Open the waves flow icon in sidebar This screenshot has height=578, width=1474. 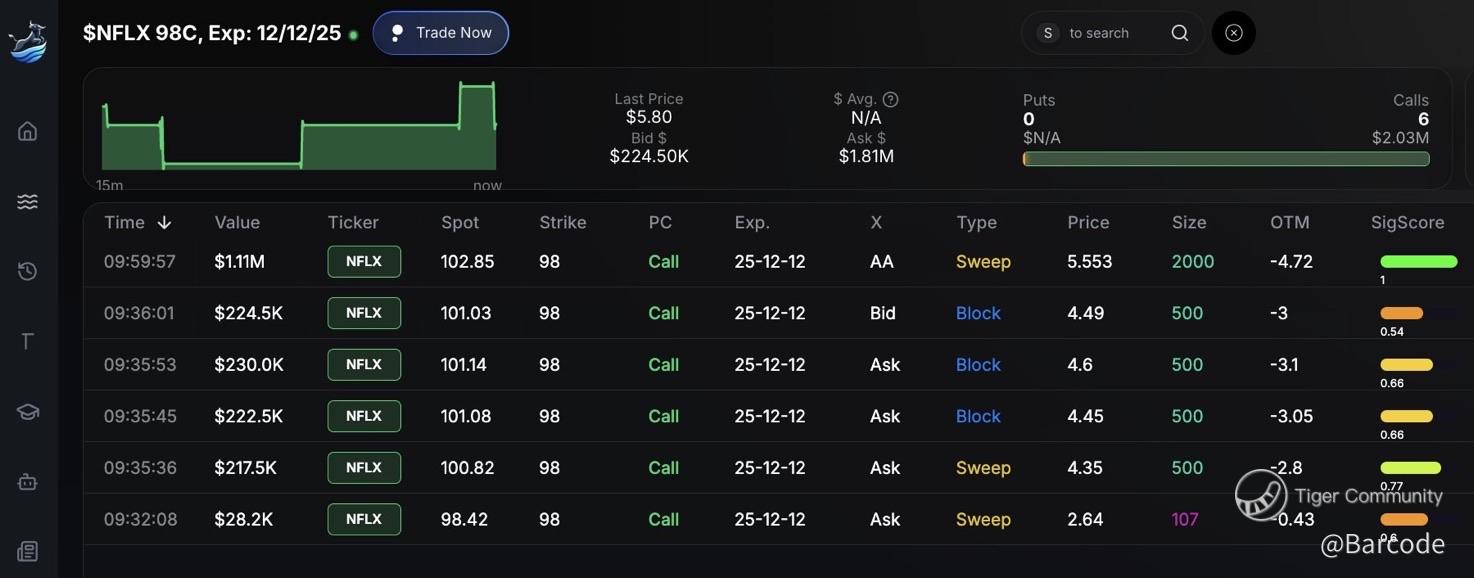[x=28, y=202]
